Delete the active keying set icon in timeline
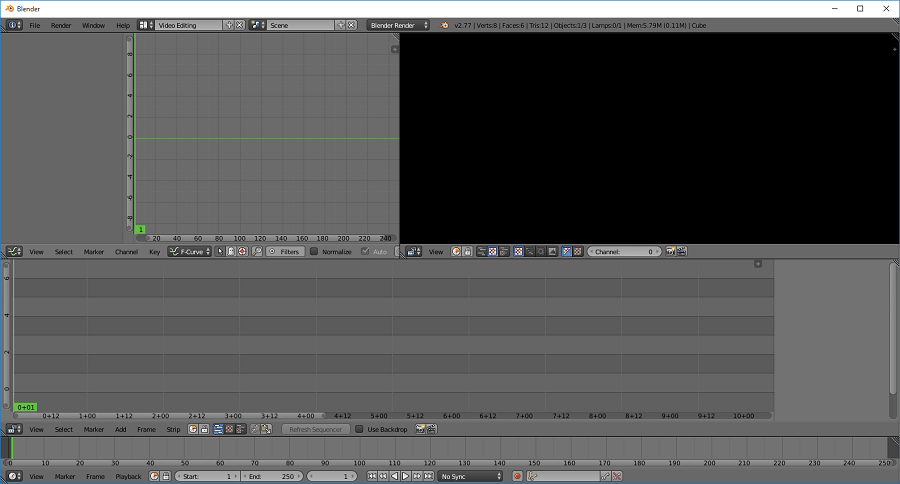This screenshot has height=484, width=900. pyautogui.click(x=617, y=476)
